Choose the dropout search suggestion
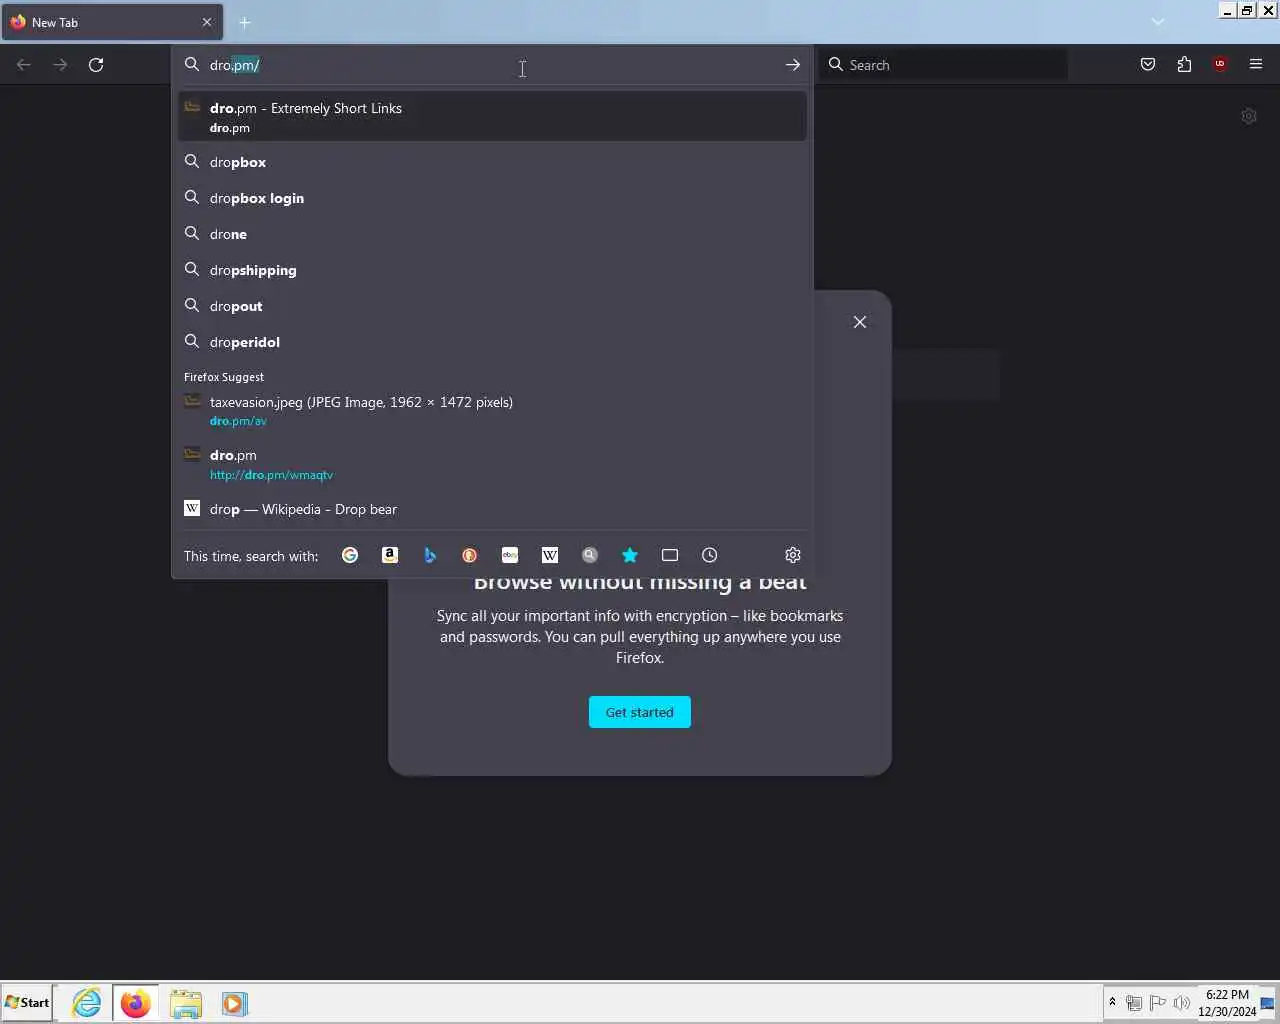This screenshot has height=1024, width=1280. [492, 306]
